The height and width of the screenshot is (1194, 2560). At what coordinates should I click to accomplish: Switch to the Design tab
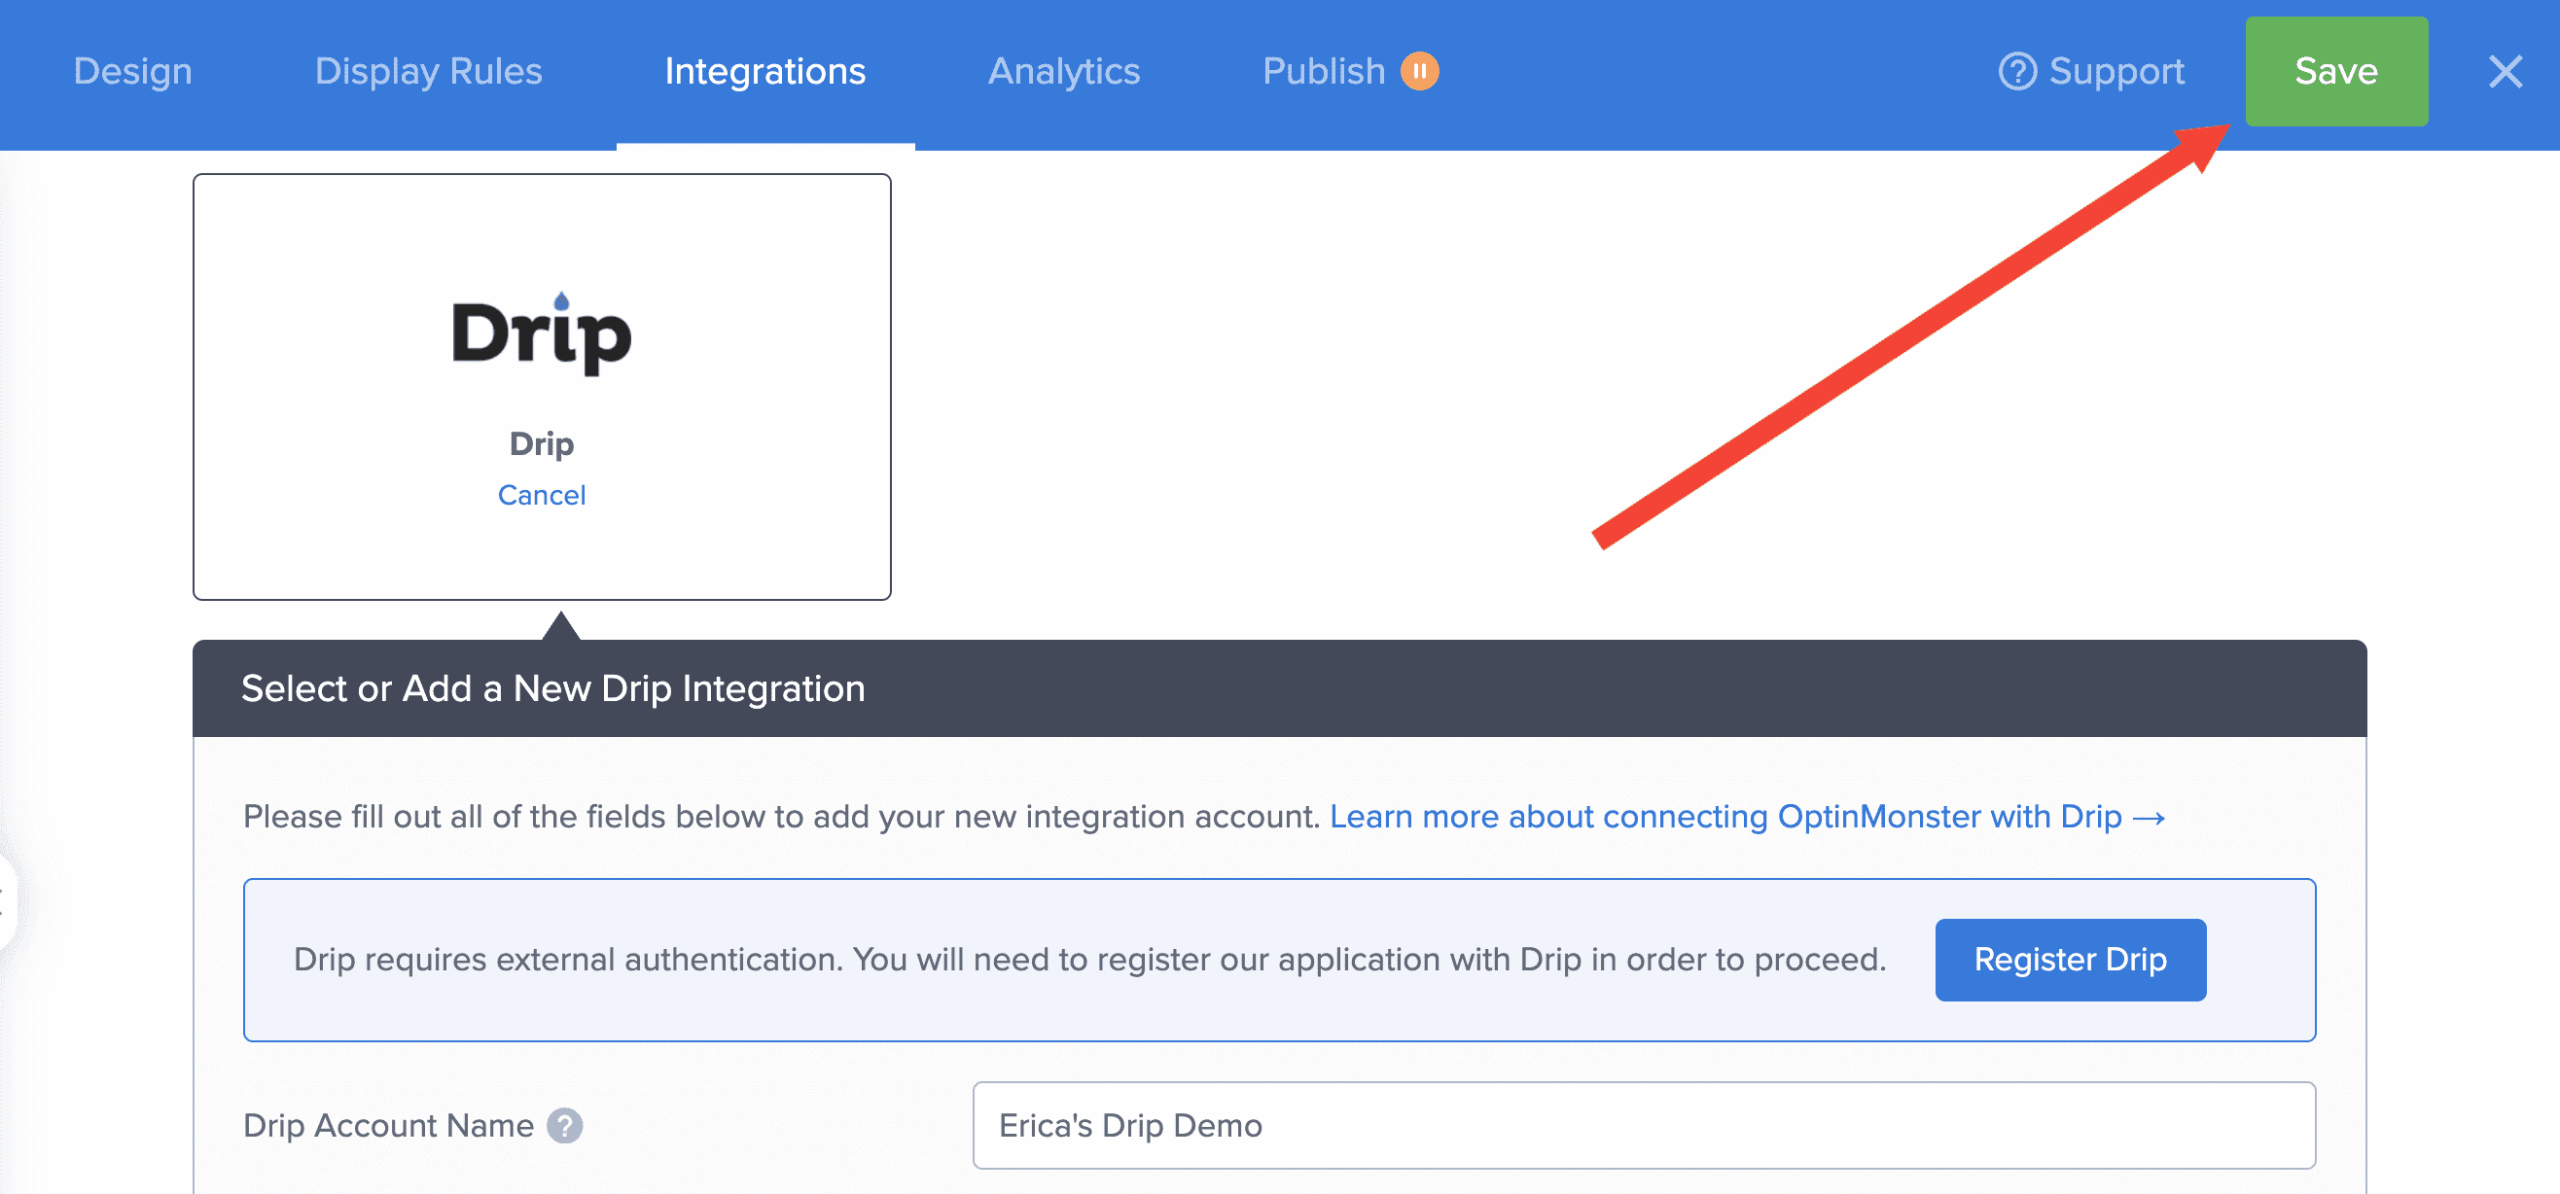point(131,71)
